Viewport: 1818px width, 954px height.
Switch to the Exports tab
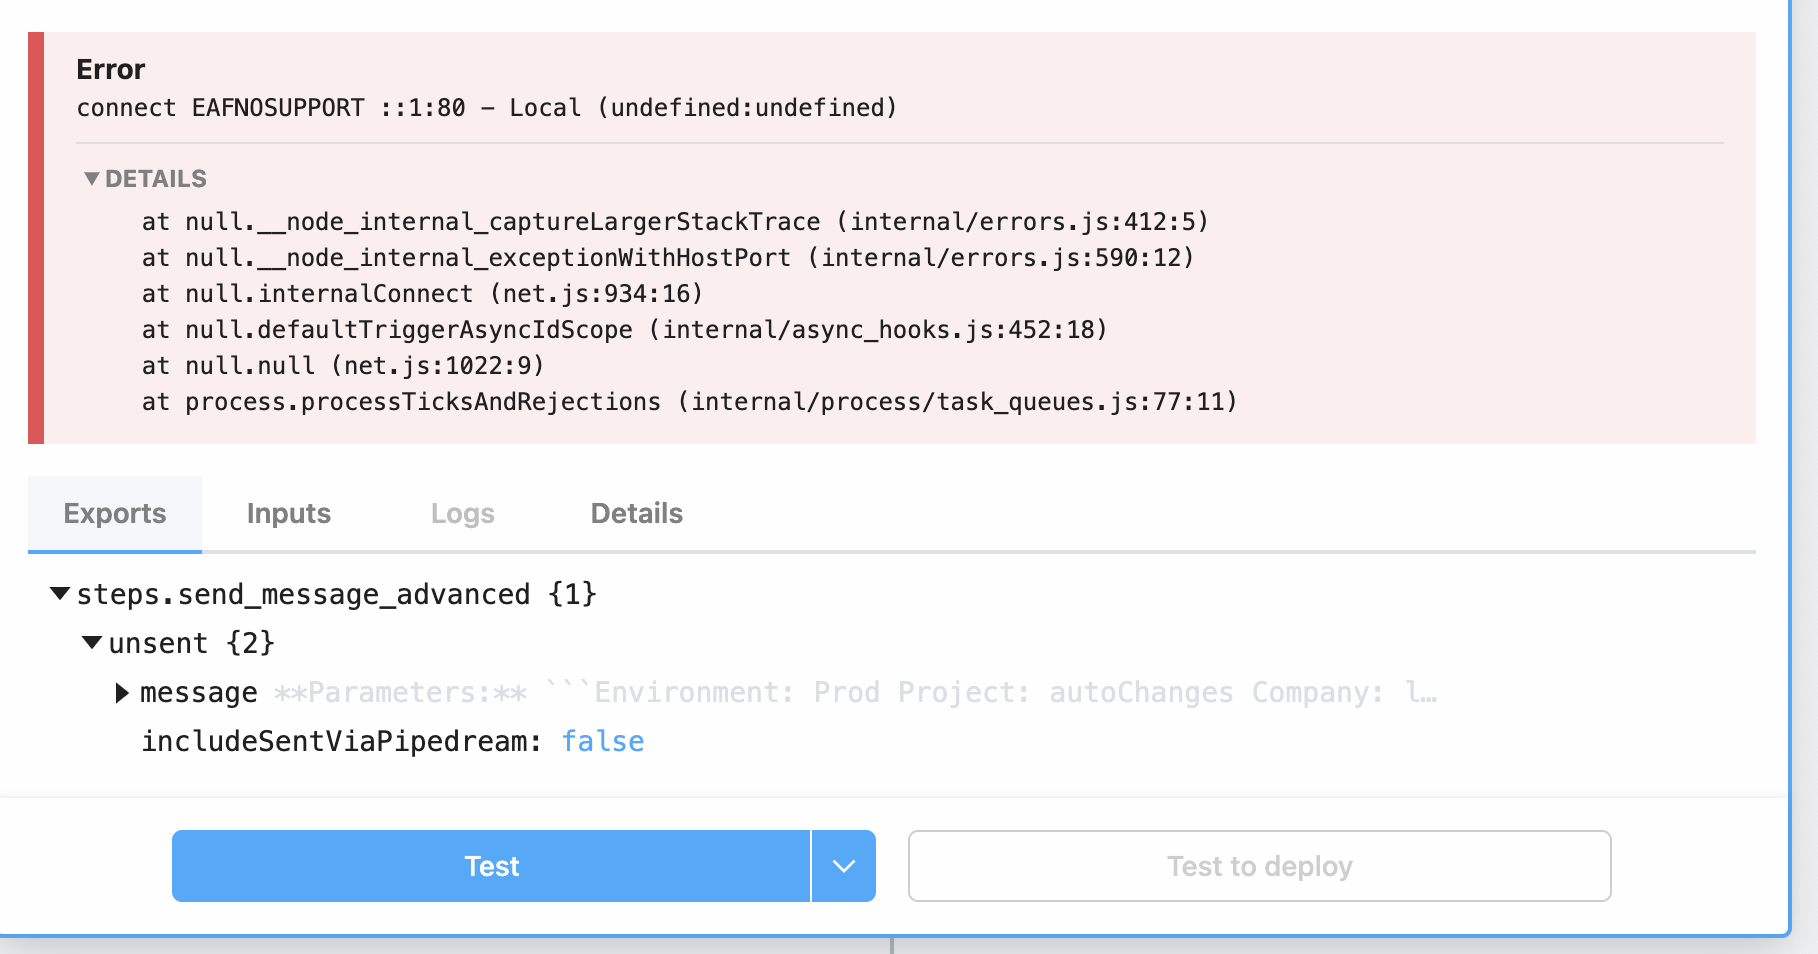[x=115, y=513]
